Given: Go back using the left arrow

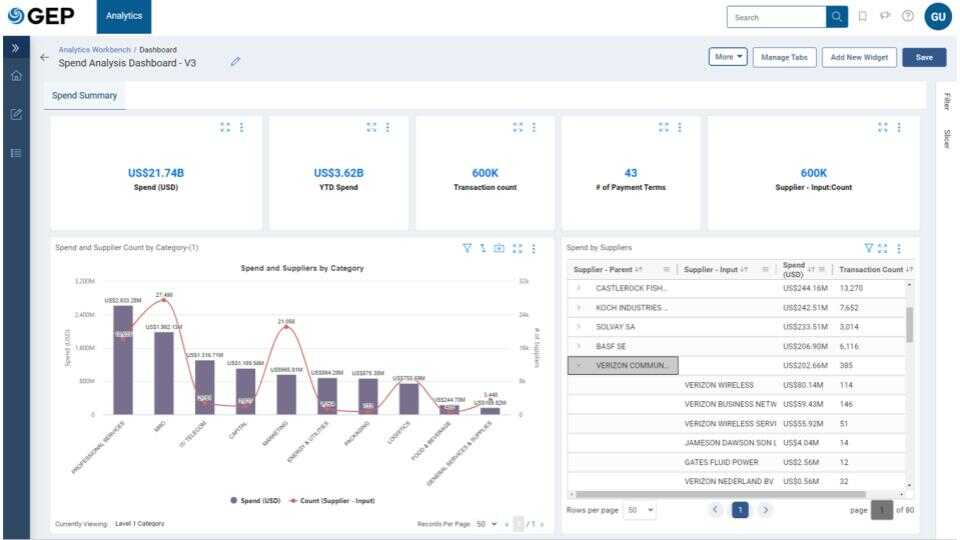Looking at the screenshot, I should [44, 57].
